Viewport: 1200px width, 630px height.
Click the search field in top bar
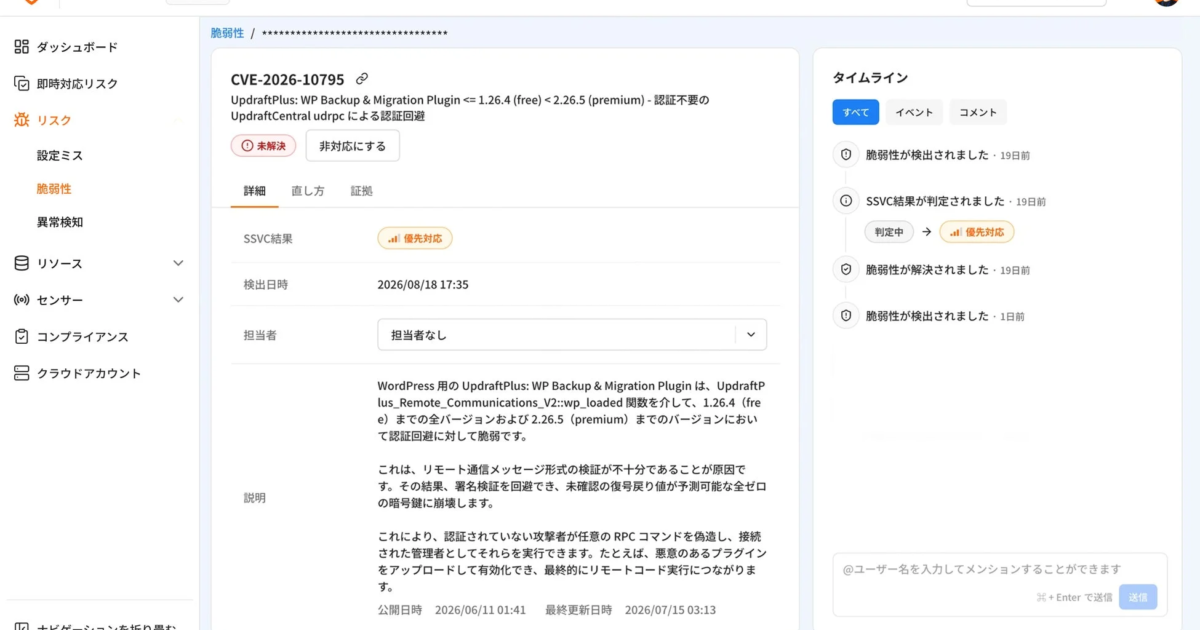coord(1036,3)
